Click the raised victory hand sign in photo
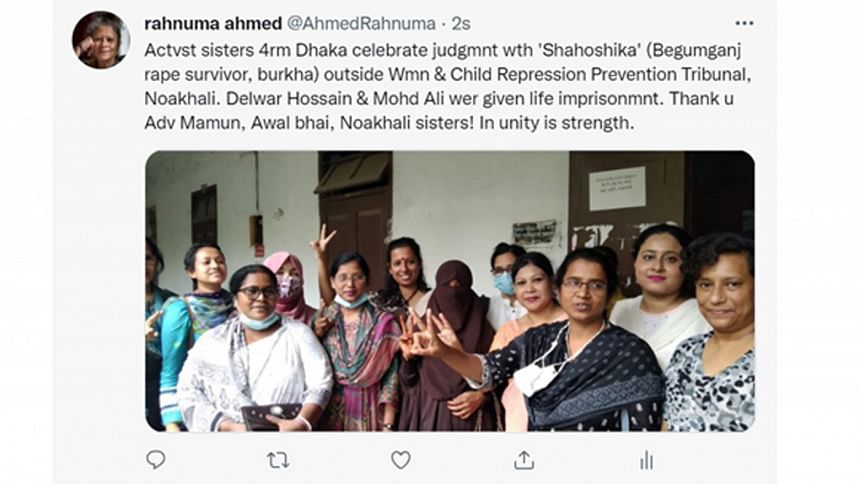This screenshot has width=860, height=484. [x=324, y=240]
